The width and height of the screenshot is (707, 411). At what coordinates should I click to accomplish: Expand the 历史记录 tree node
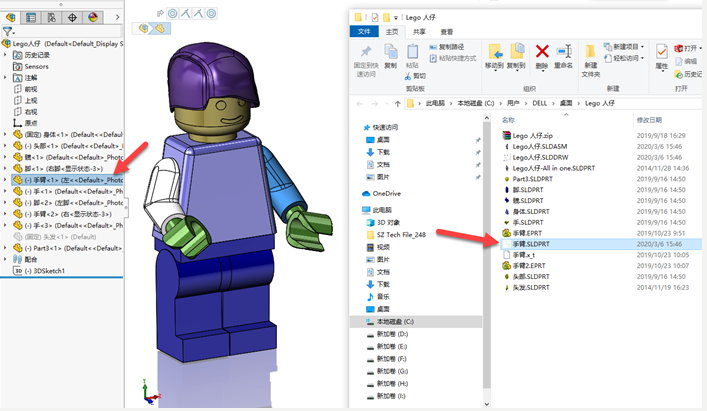[5, 55]
